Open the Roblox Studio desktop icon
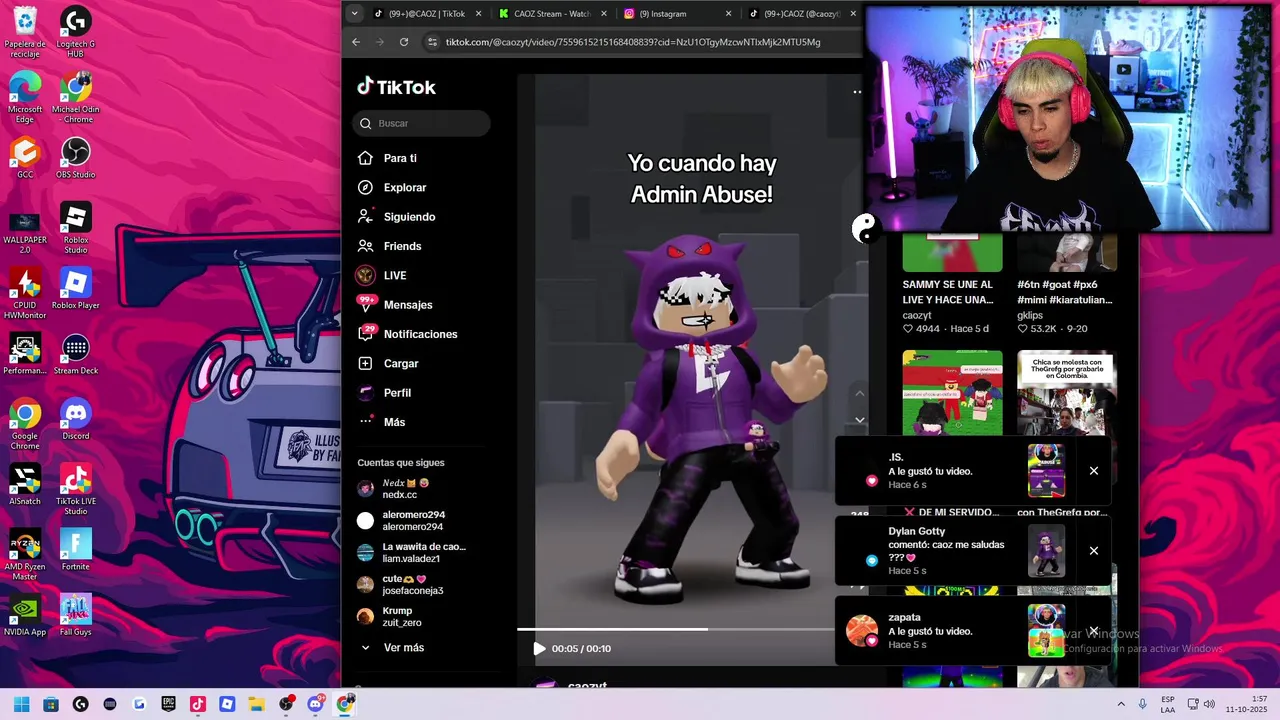The height and width of the screenshot is (720, 1280). [76, 228]
